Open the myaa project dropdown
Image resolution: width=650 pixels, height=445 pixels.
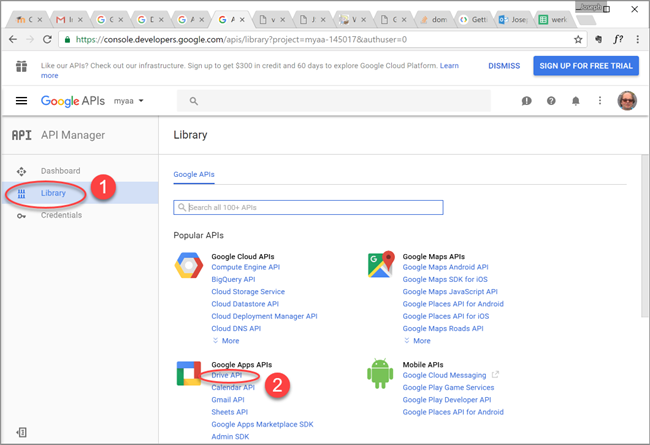click(x=129, y=101)
